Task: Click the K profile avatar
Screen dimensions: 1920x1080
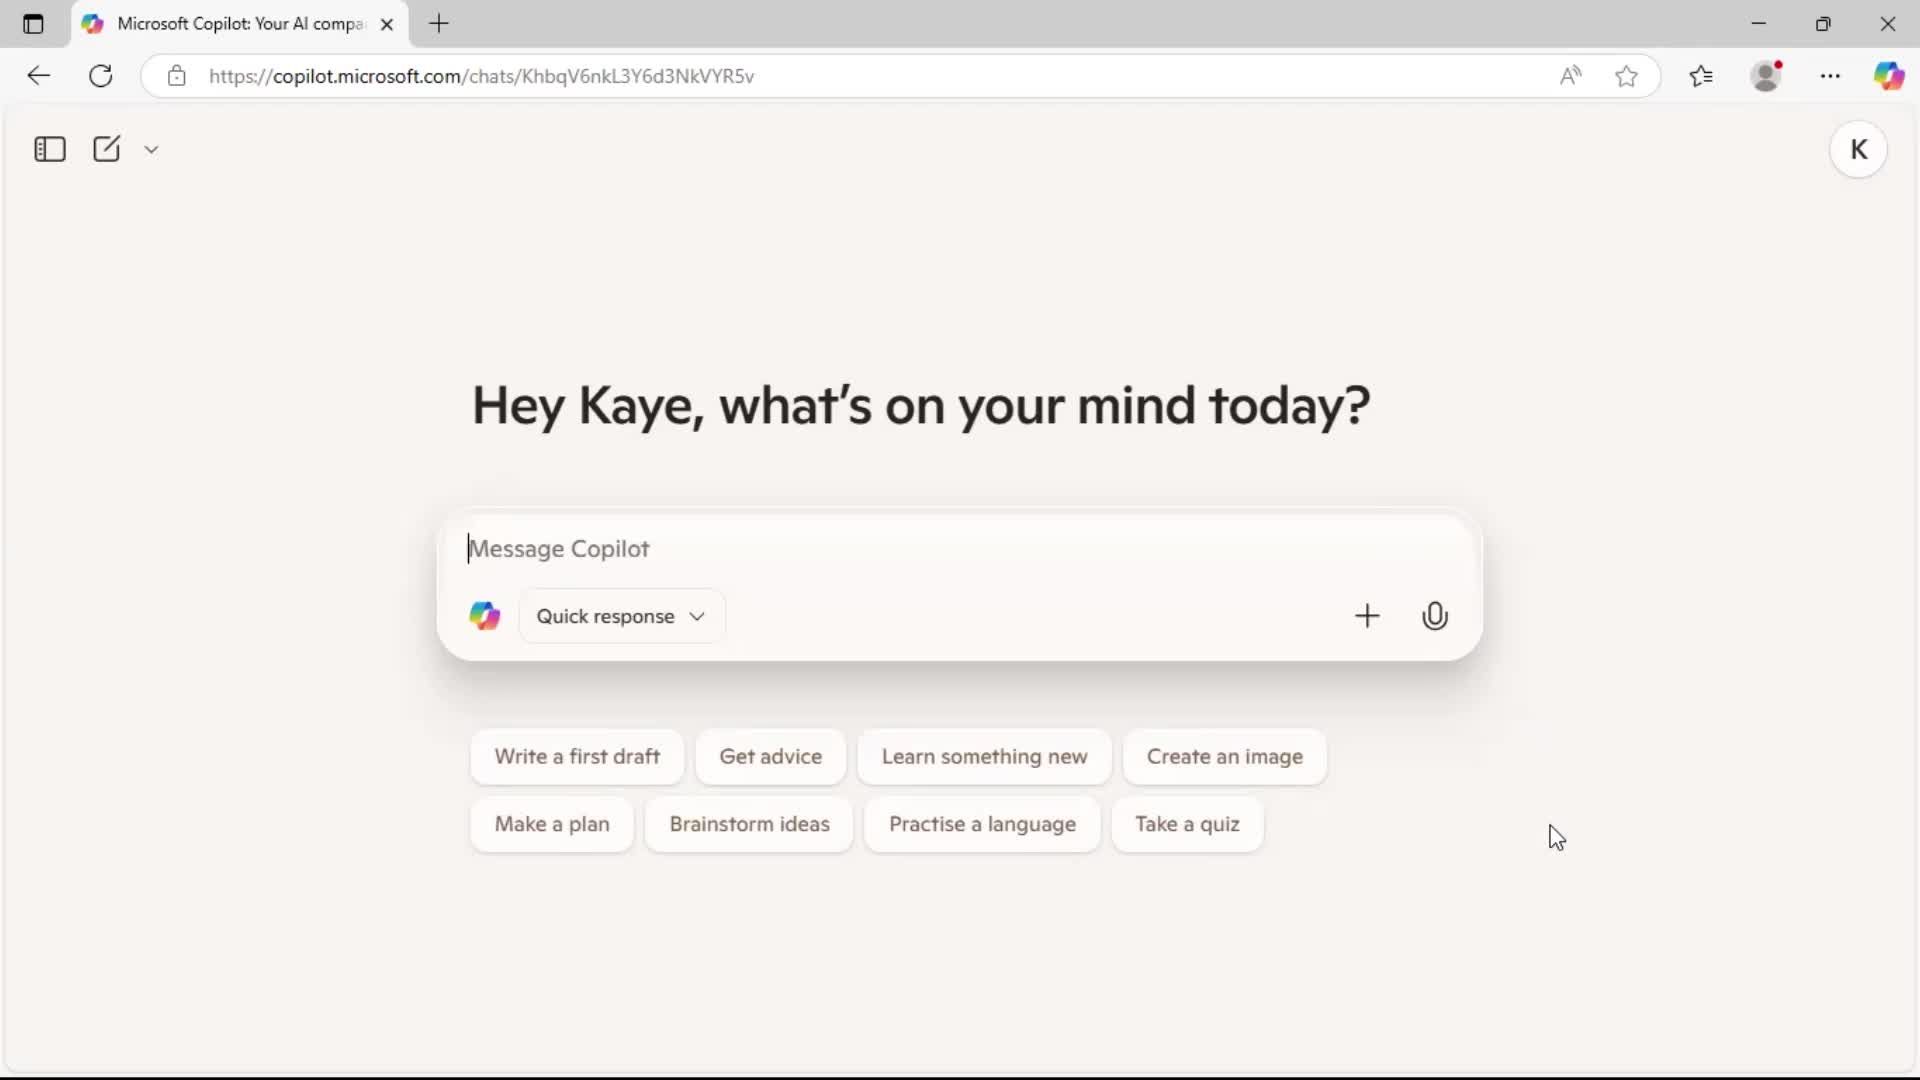Action: [x=1859, y=148]
